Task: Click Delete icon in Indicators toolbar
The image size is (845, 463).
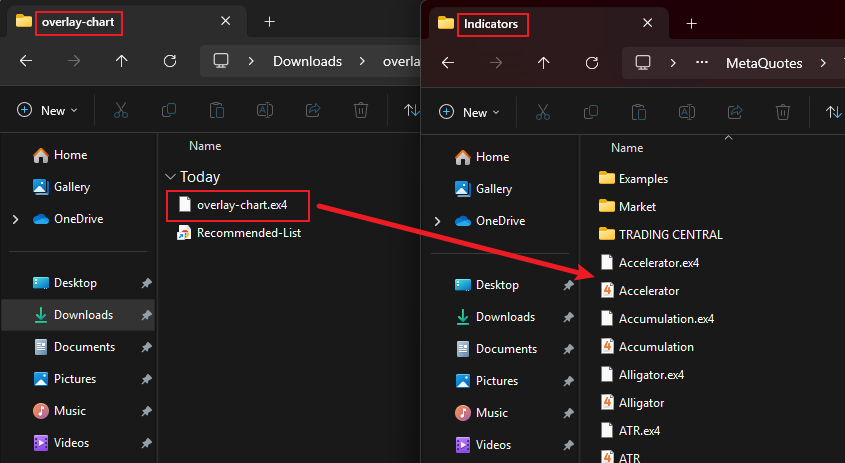Action: [x=782, y=113]
